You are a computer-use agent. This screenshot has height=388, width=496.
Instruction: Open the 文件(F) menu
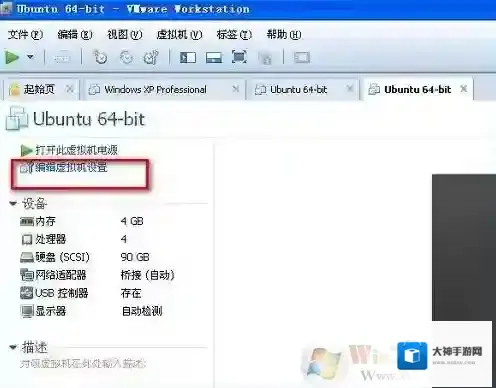click(x=25, y=34)
